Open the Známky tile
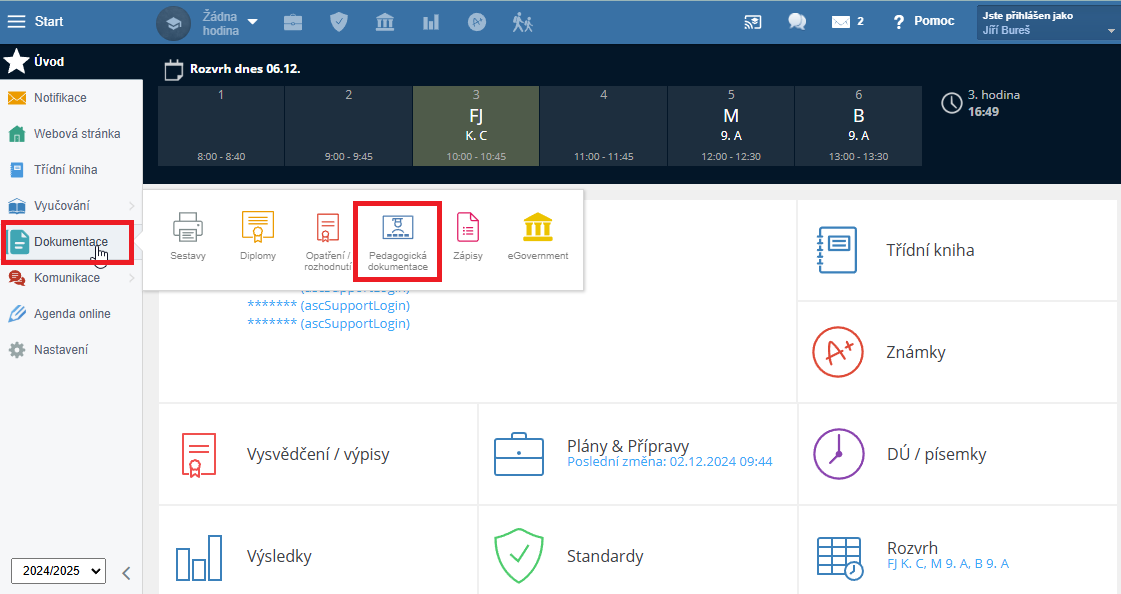Viewport: 1121px width, 594px height. [x=956, y=352]
